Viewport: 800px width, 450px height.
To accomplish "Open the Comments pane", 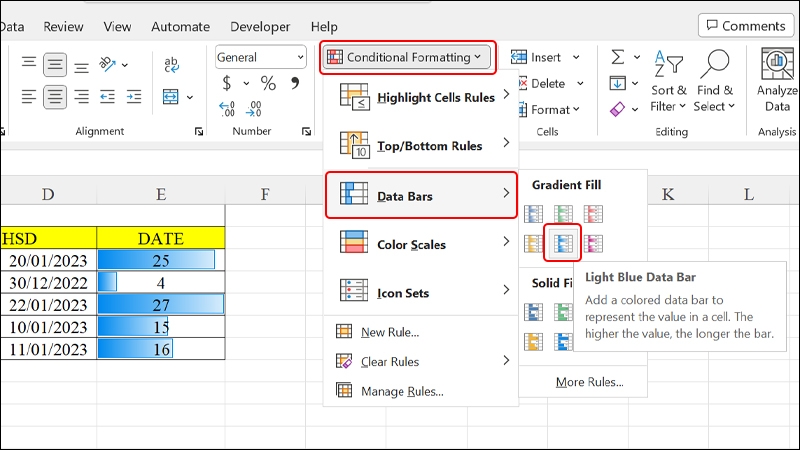I will pyautogui.click(x=746, y=26).
